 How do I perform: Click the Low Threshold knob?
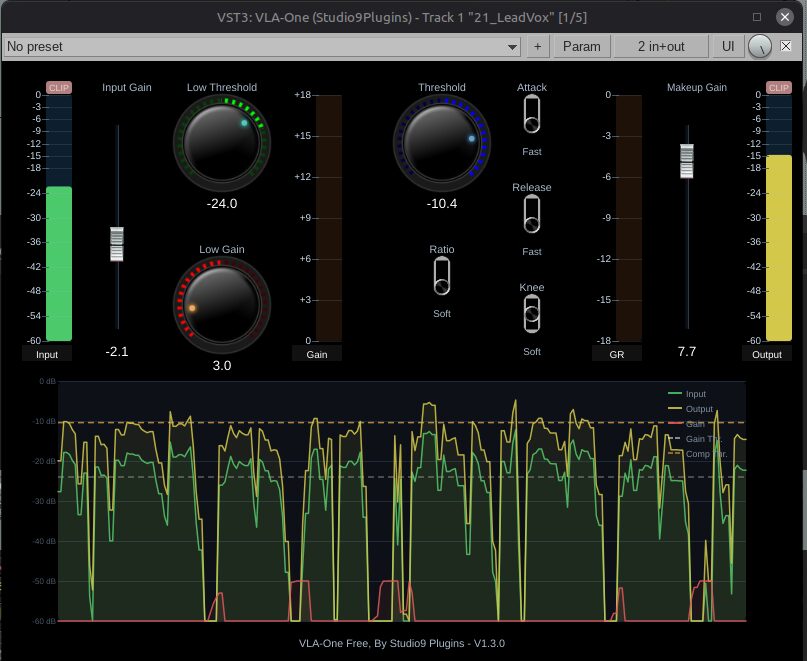tap(222, 143)
